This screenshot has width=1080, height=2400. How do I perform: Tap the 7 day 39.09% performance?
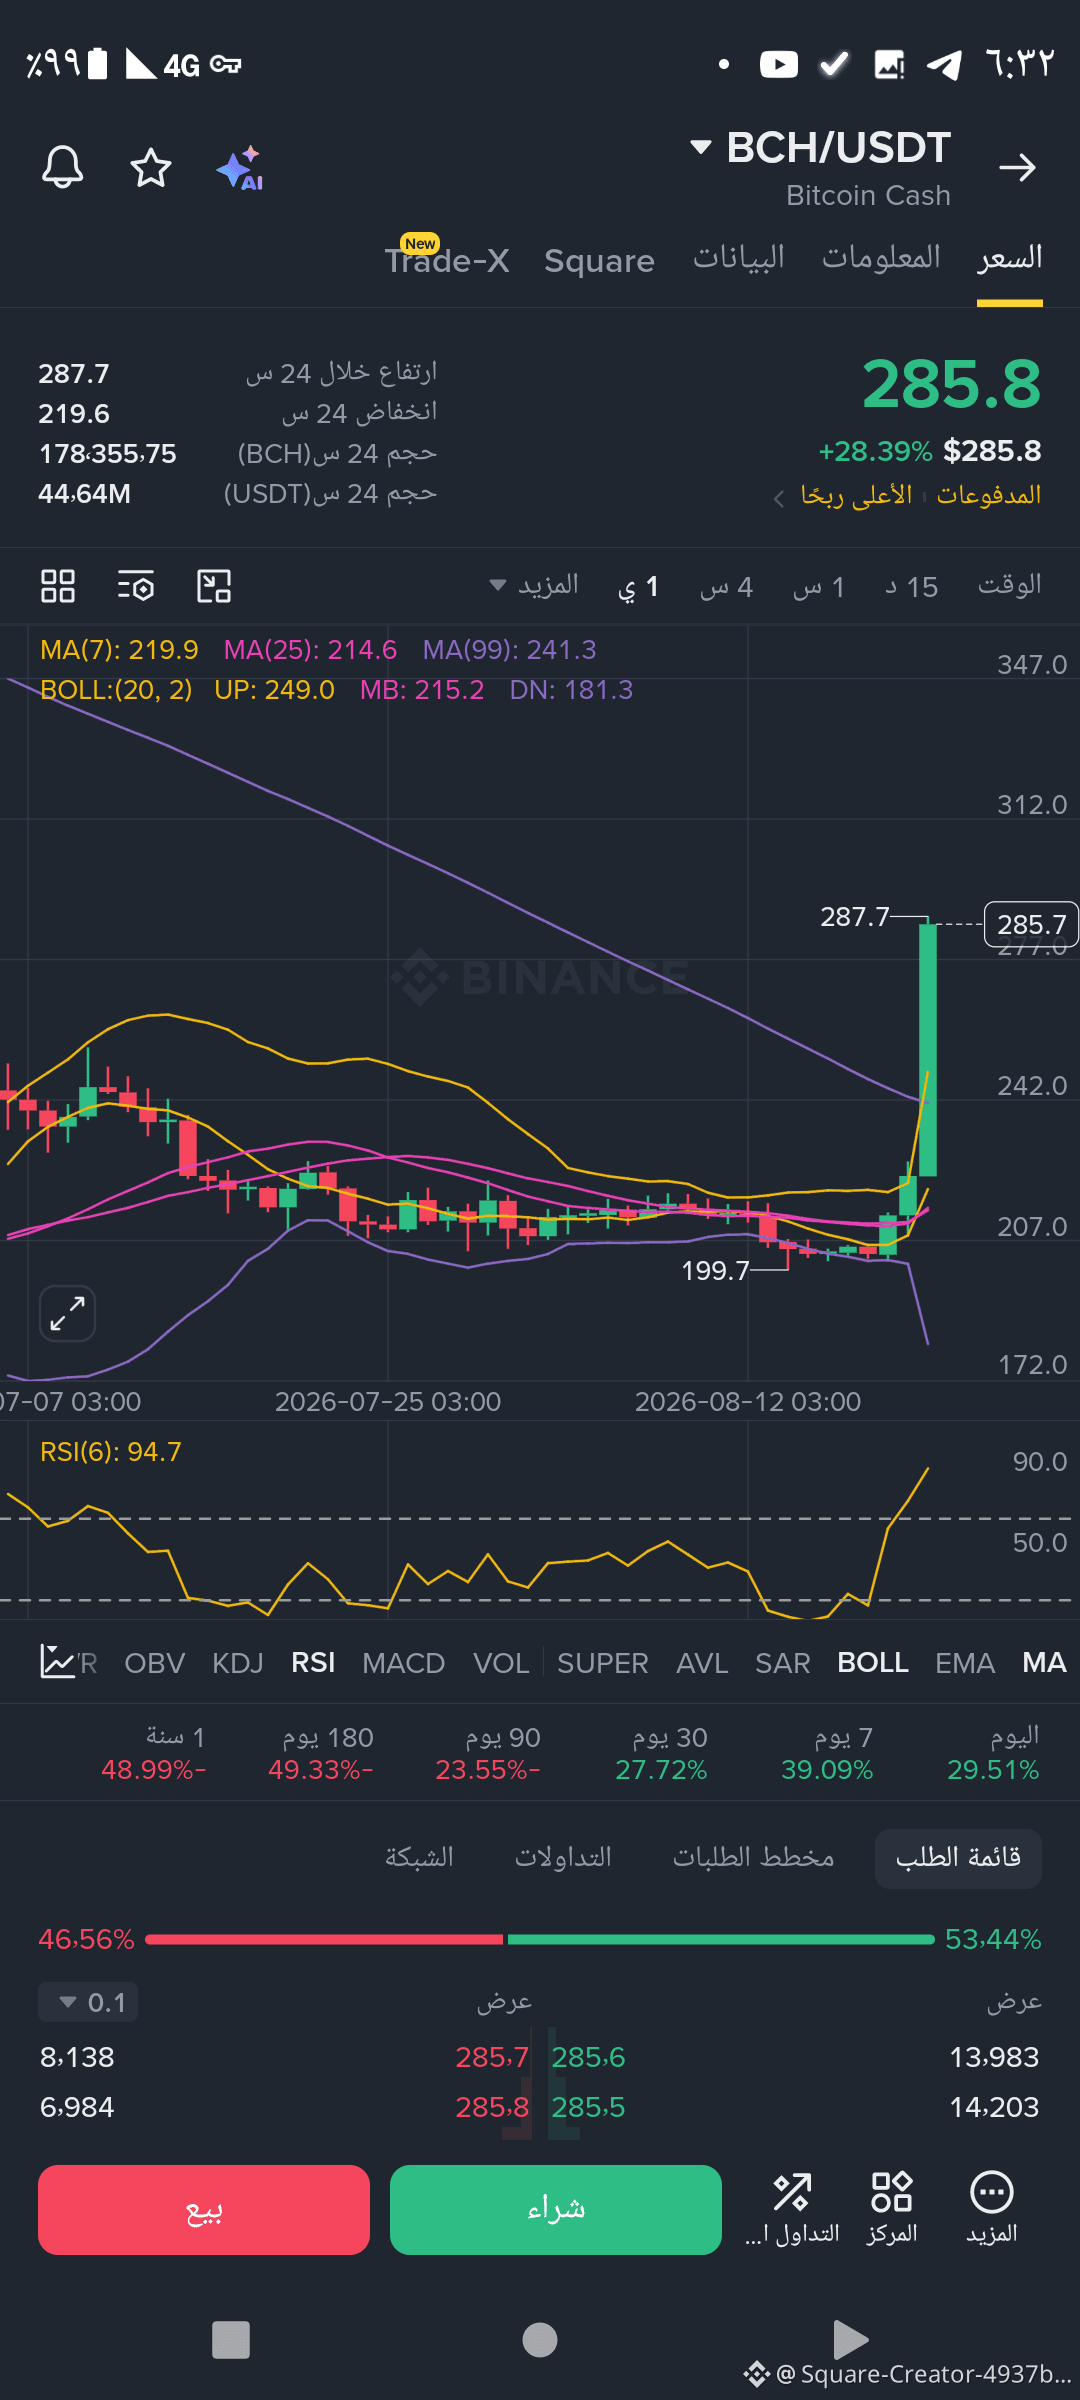[828, 1753]
